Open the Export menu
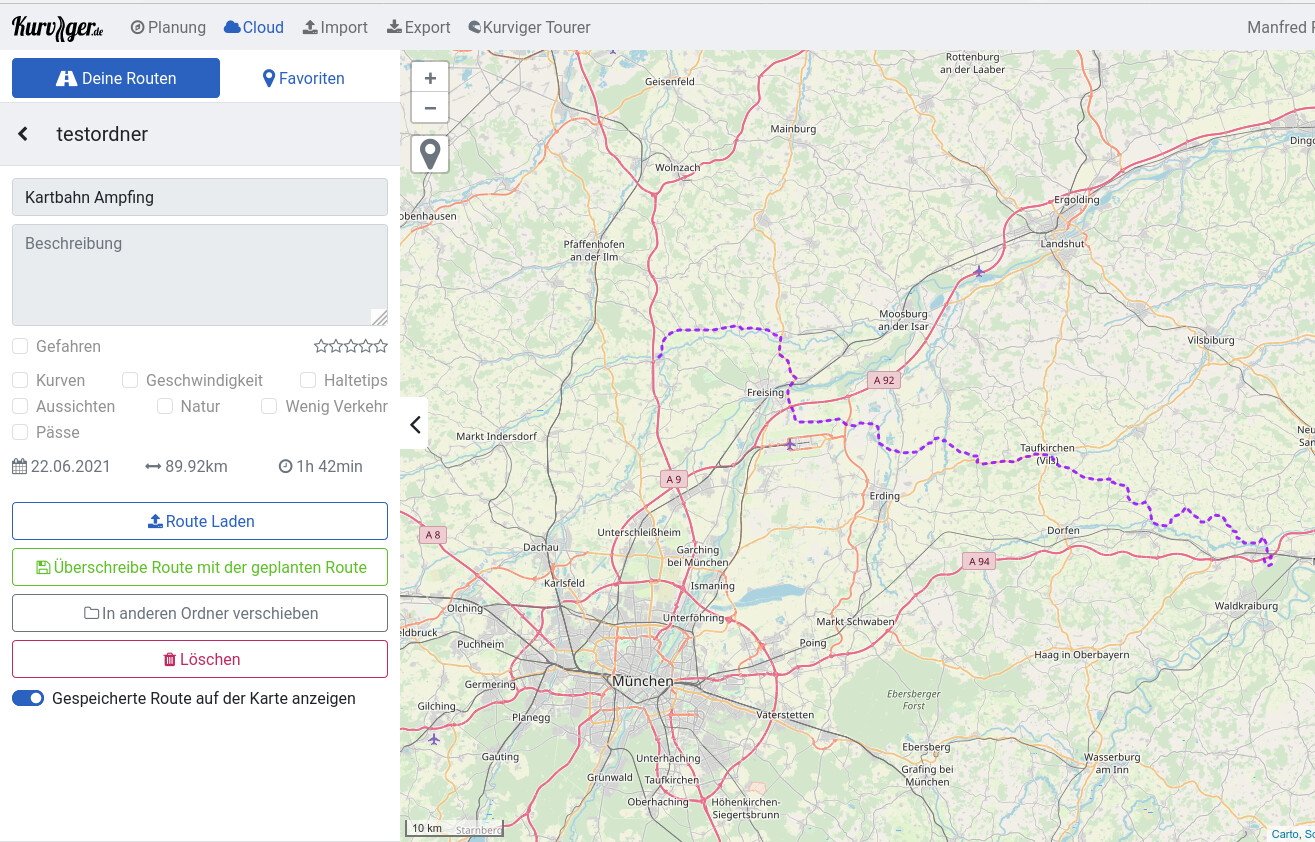This screenshot has height=842, width=1315. pyautogui.click(x=418, y=28)
